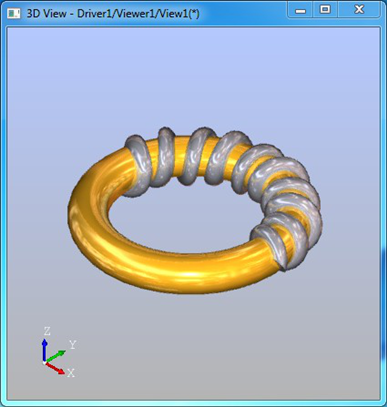Close the 3D View window
The image size is (387, 407).
(x=359, y=10)
